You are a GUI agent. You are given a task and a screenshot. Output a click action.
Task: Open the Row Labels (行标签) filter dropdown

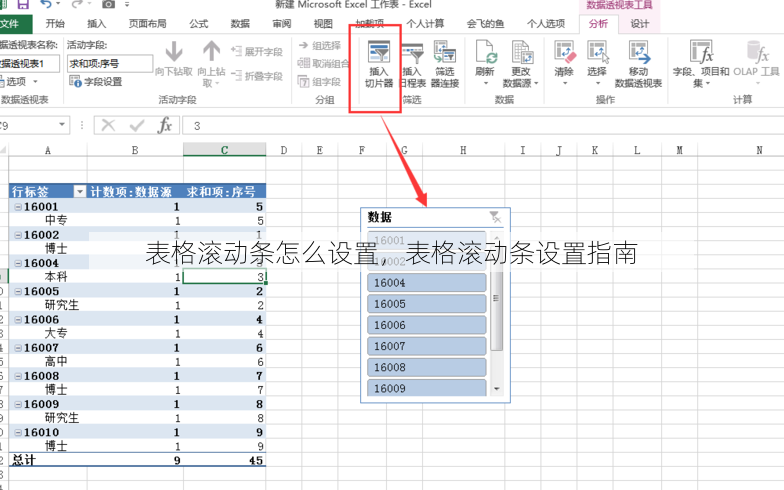[80, 192]
